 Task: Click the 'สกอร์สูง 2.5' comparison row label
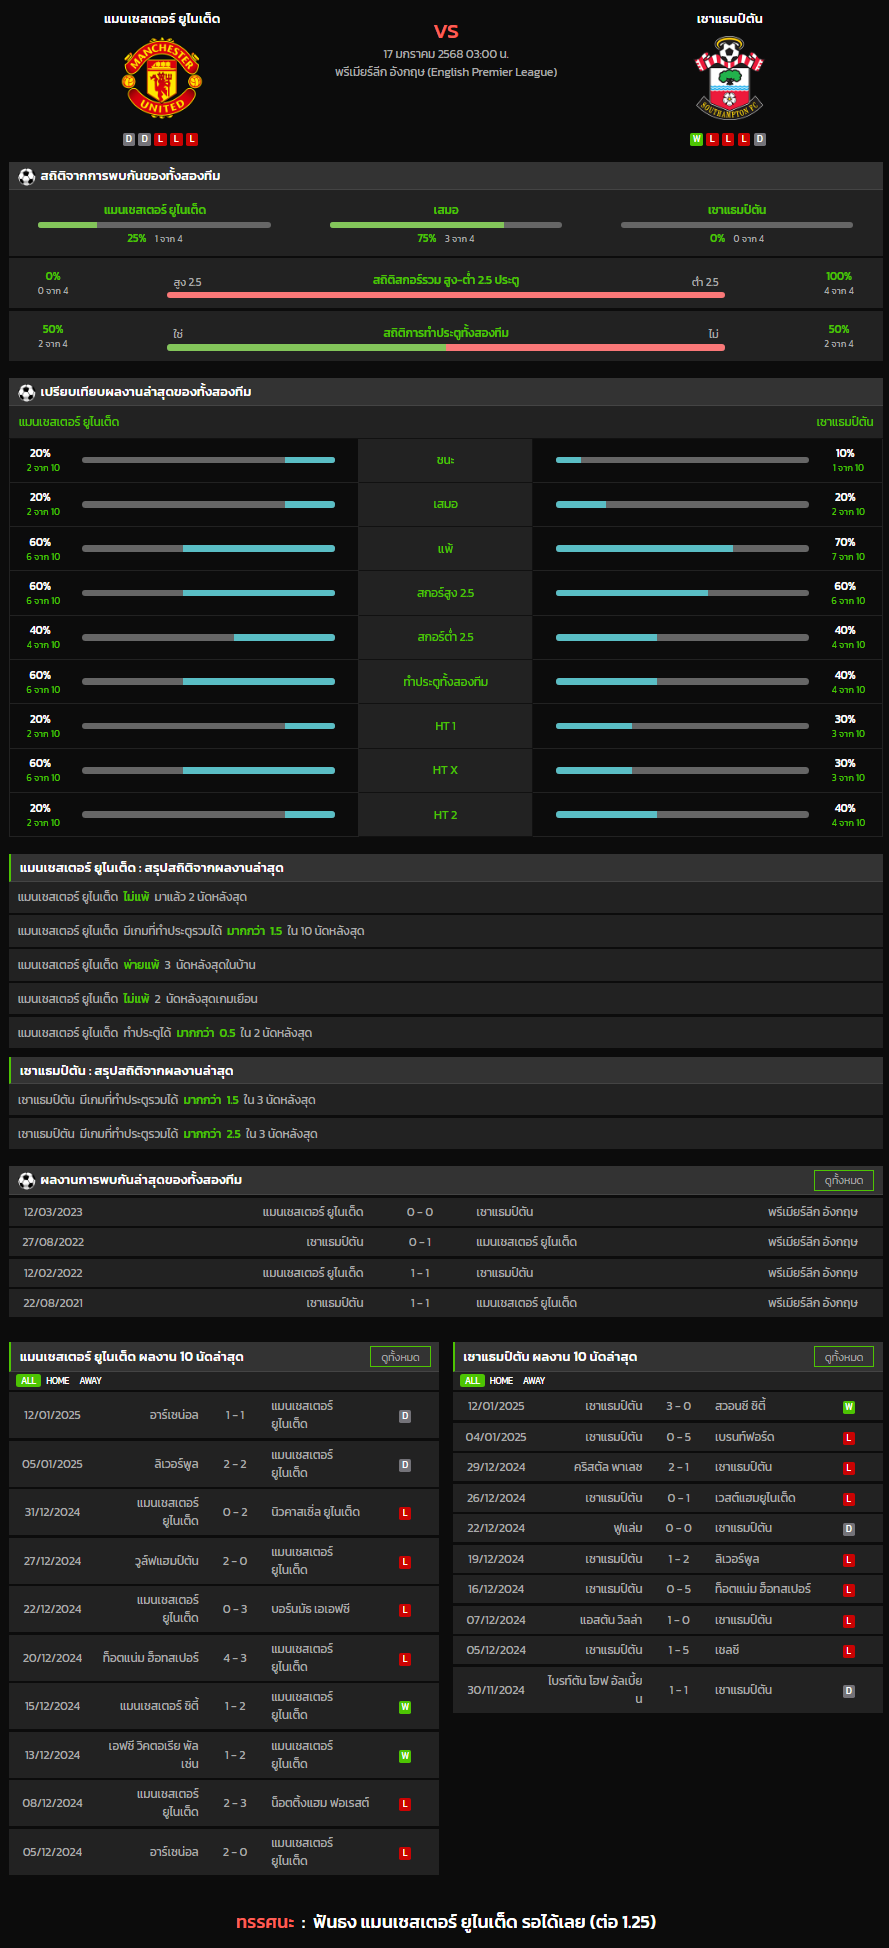tap(446, 593)
